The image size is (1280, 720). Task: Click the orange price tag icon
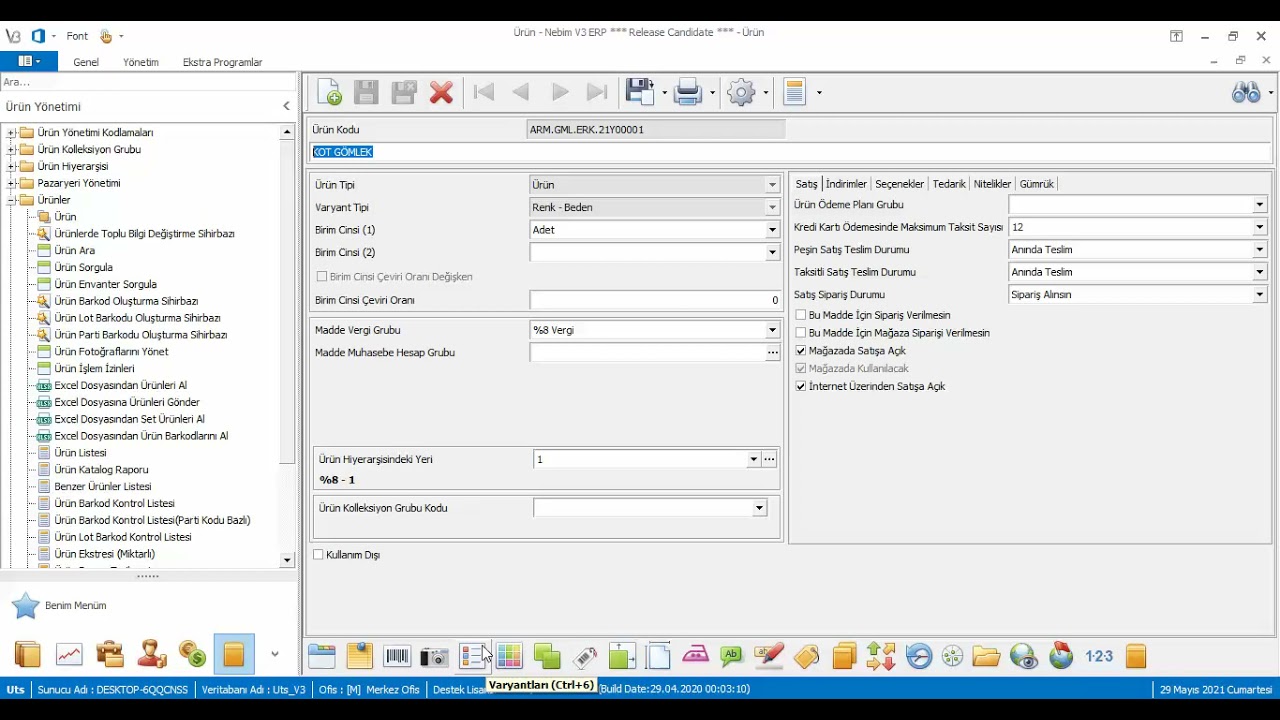(807, 656)
